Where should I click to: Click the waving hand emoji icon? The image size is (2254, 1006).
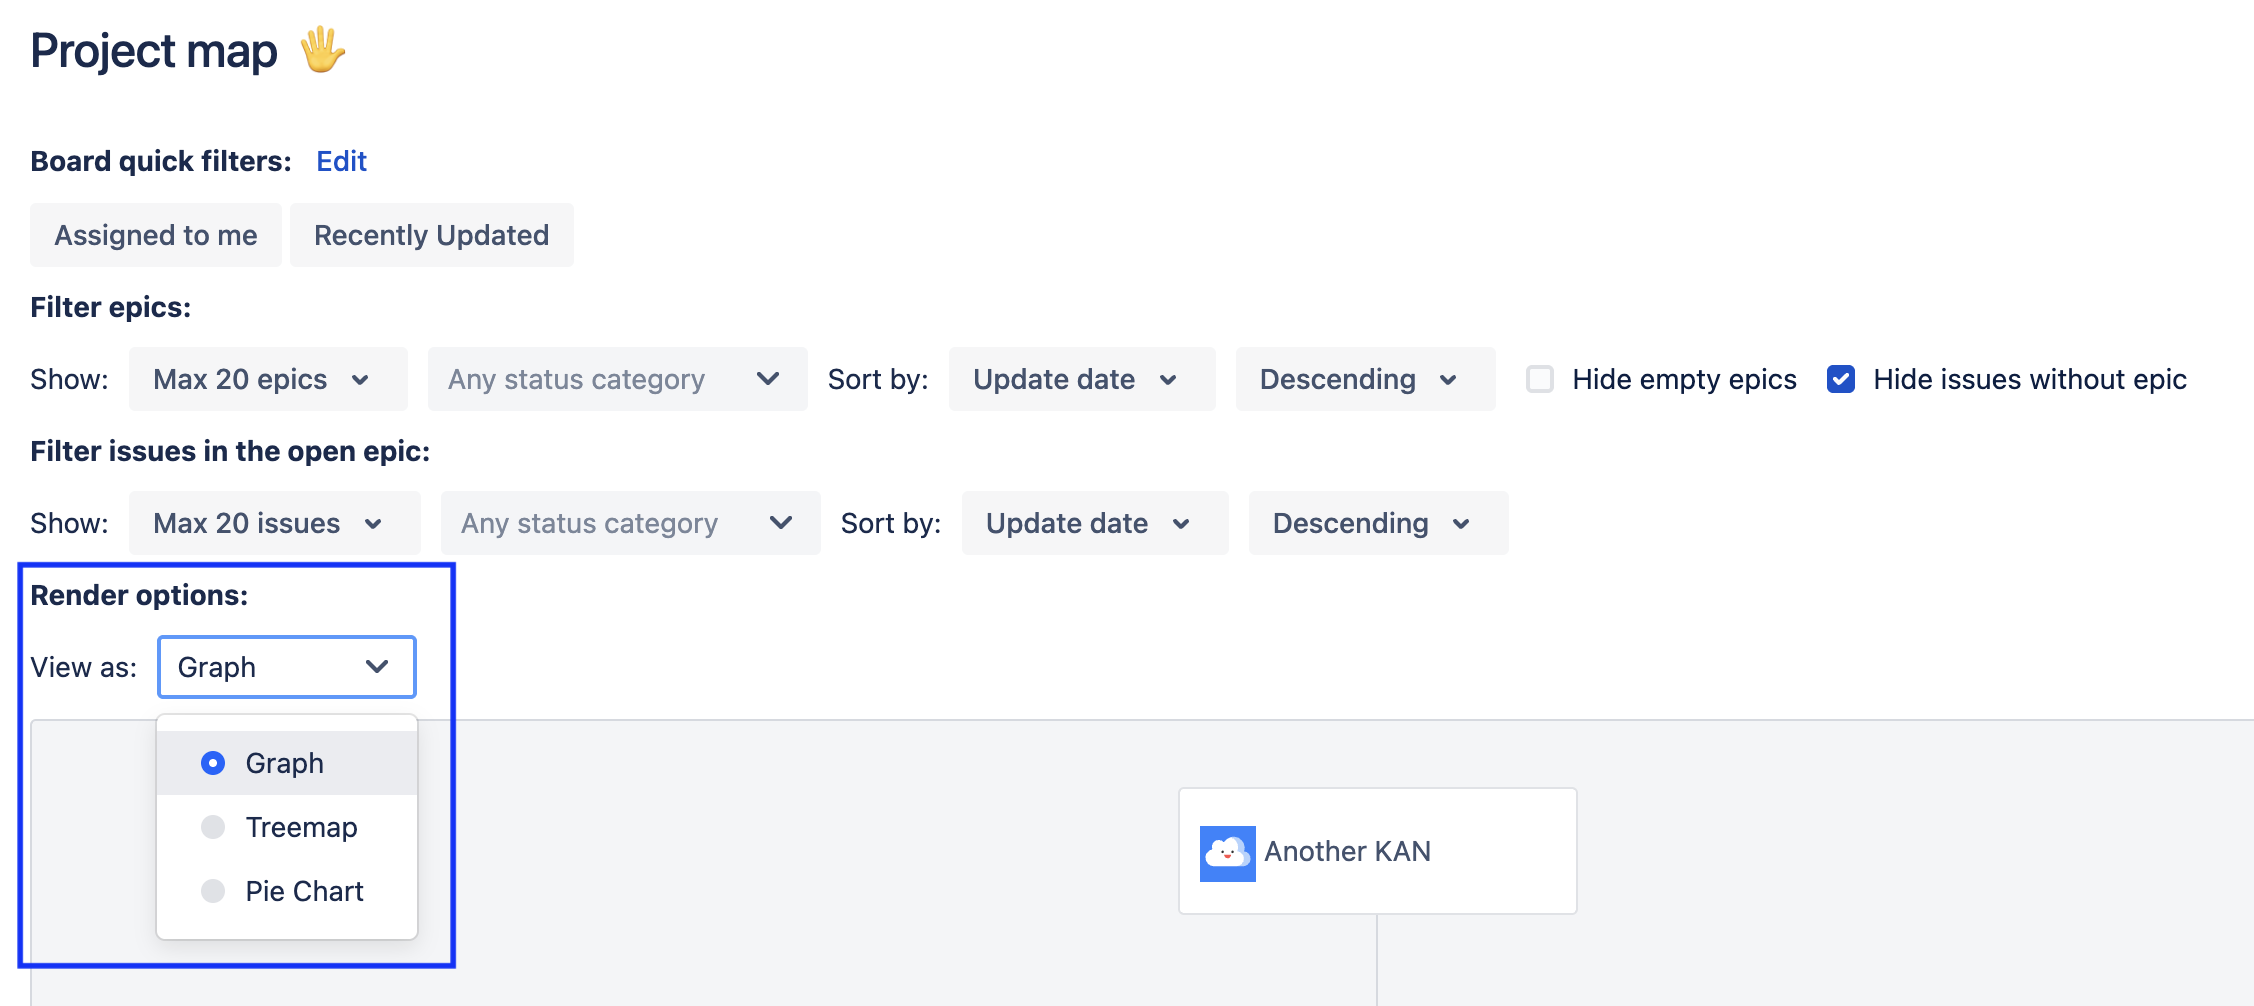click(x=322, y=50)
